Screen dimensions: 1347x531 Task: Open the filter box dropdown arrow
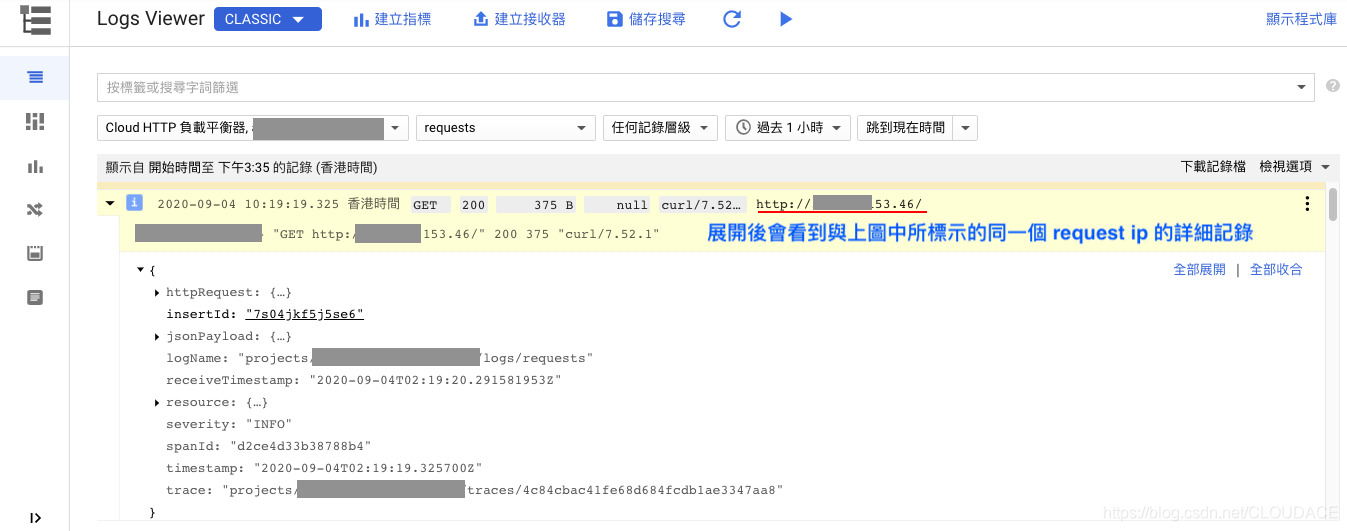pyautogui.click(x=1301, y=87)
